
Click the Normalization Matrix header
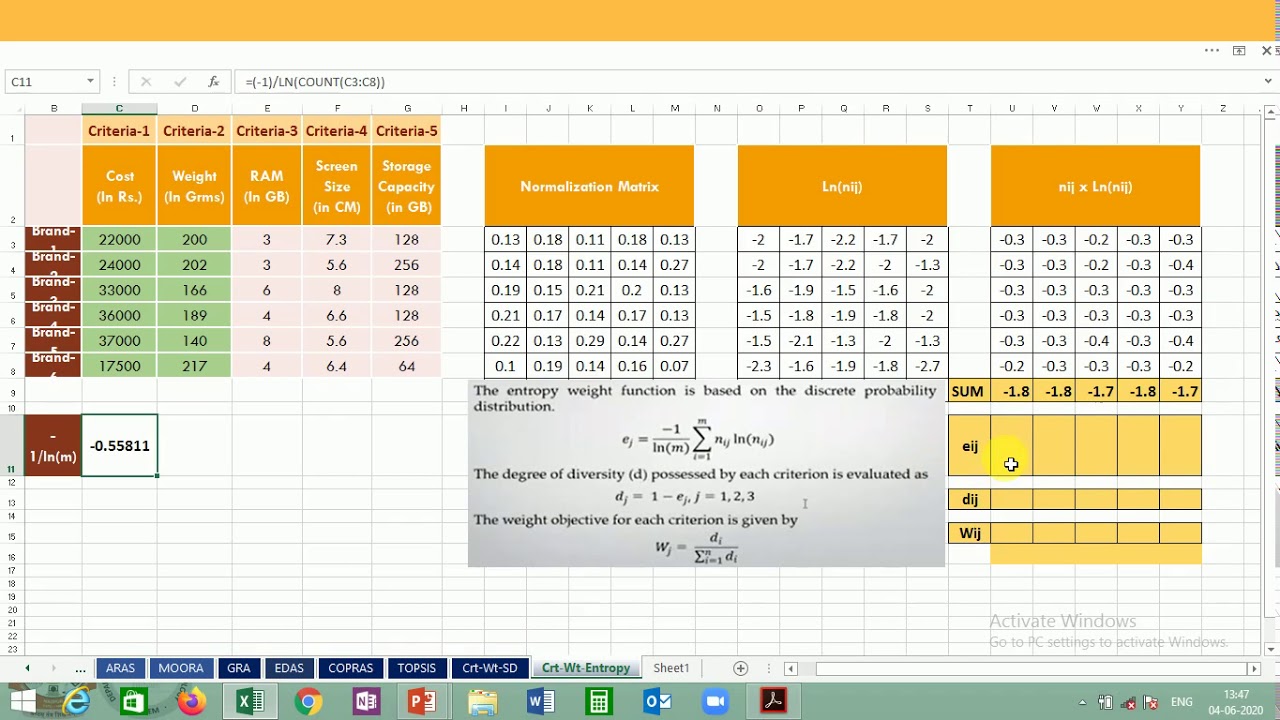pyautogui.click(x=589, y=186)
